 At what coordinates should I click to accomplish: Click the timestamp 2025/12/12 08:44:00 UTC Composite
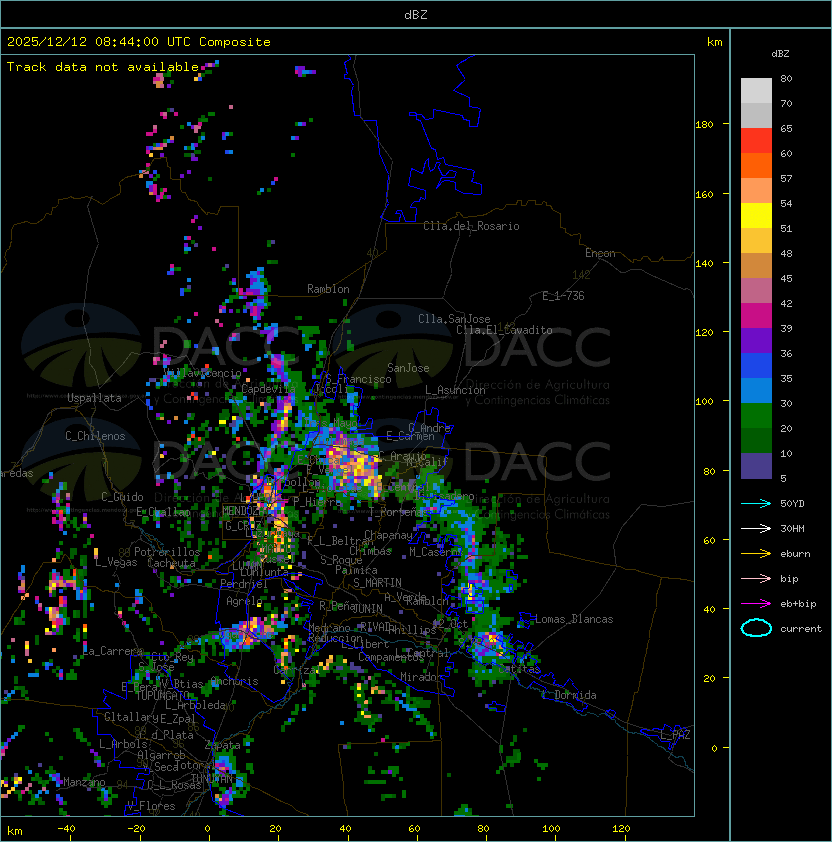[x=139, y=42]
